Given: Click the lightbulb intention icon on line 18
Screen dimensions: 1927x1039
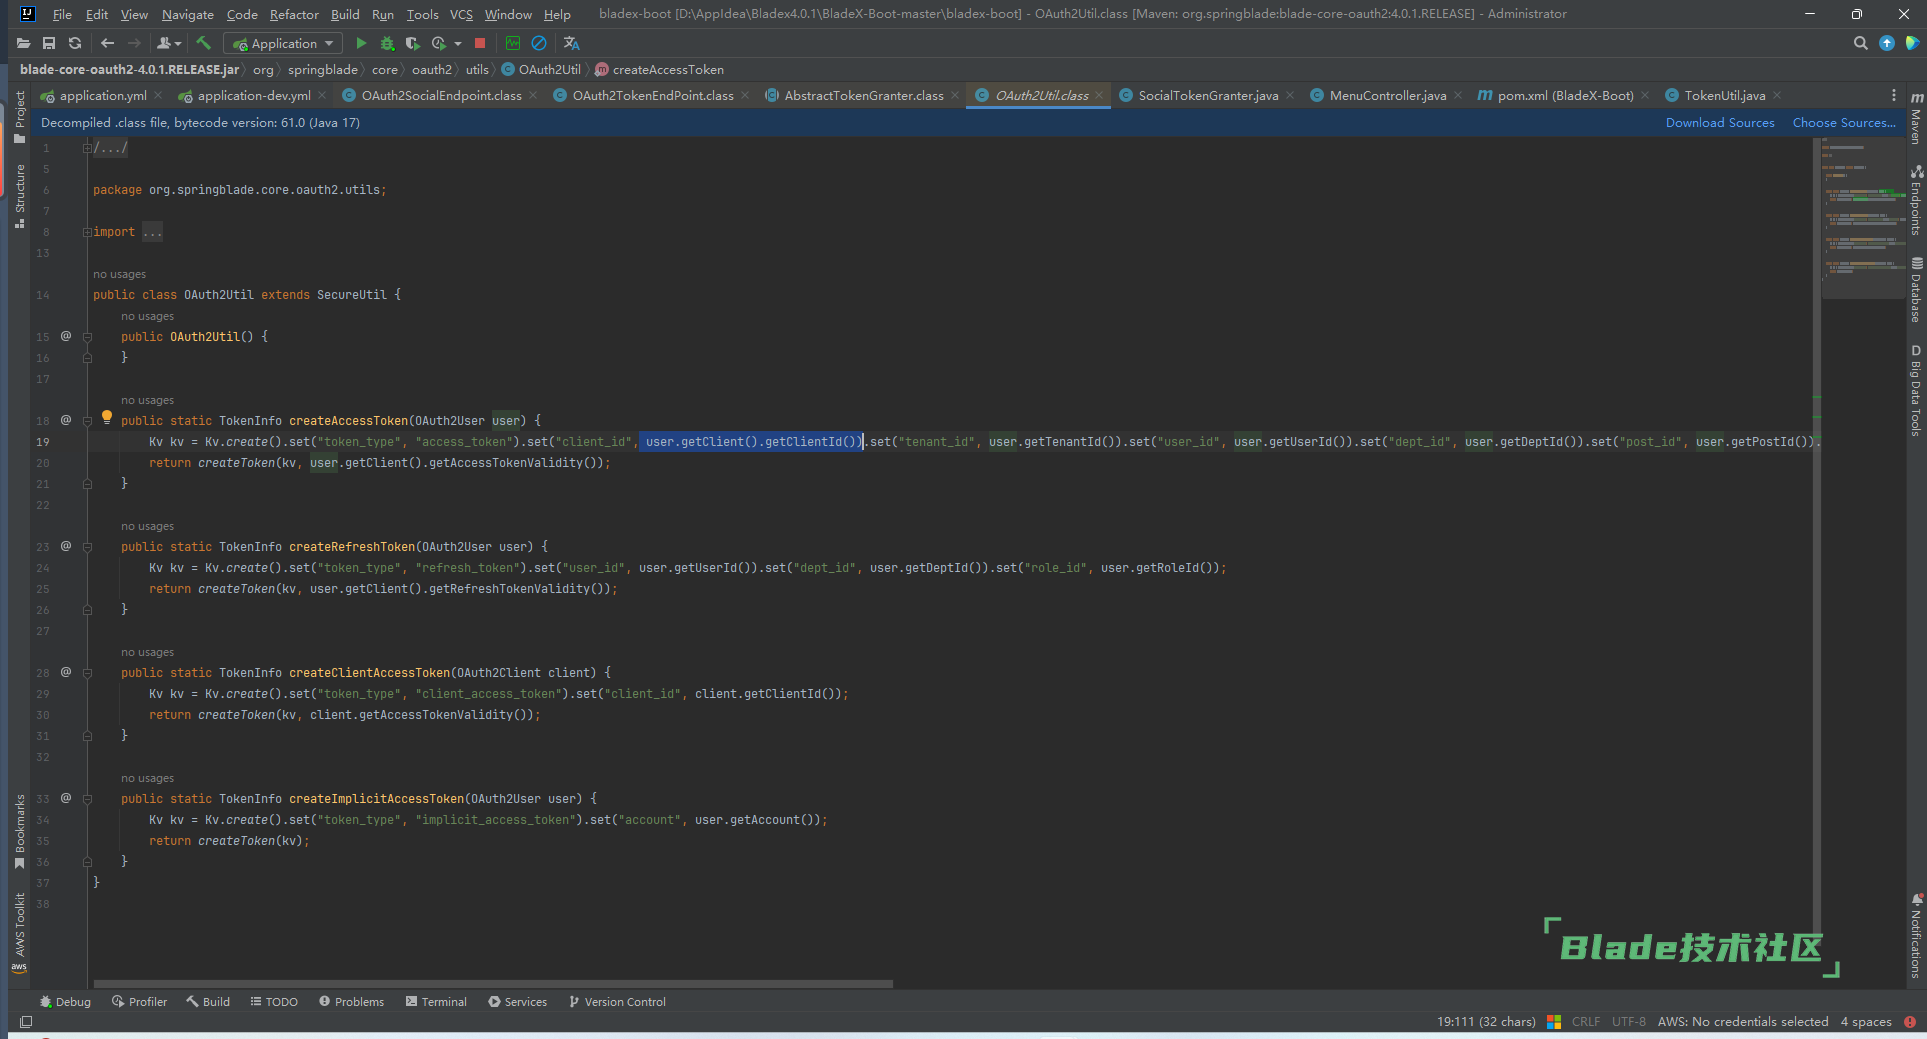Looking at the screenshot, I should (107, 418).
